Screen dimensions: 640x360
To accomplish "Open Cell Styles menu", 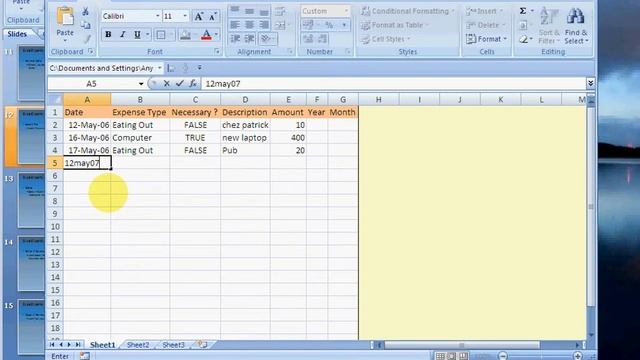I will (x=386, y=39).
